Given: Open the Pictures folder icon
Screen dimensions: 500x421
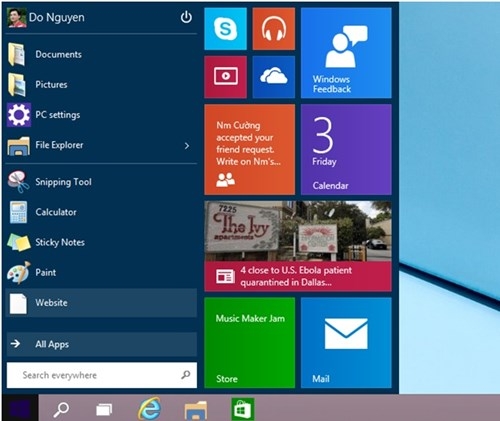Looking at the screenshot, I should [17, 85].
